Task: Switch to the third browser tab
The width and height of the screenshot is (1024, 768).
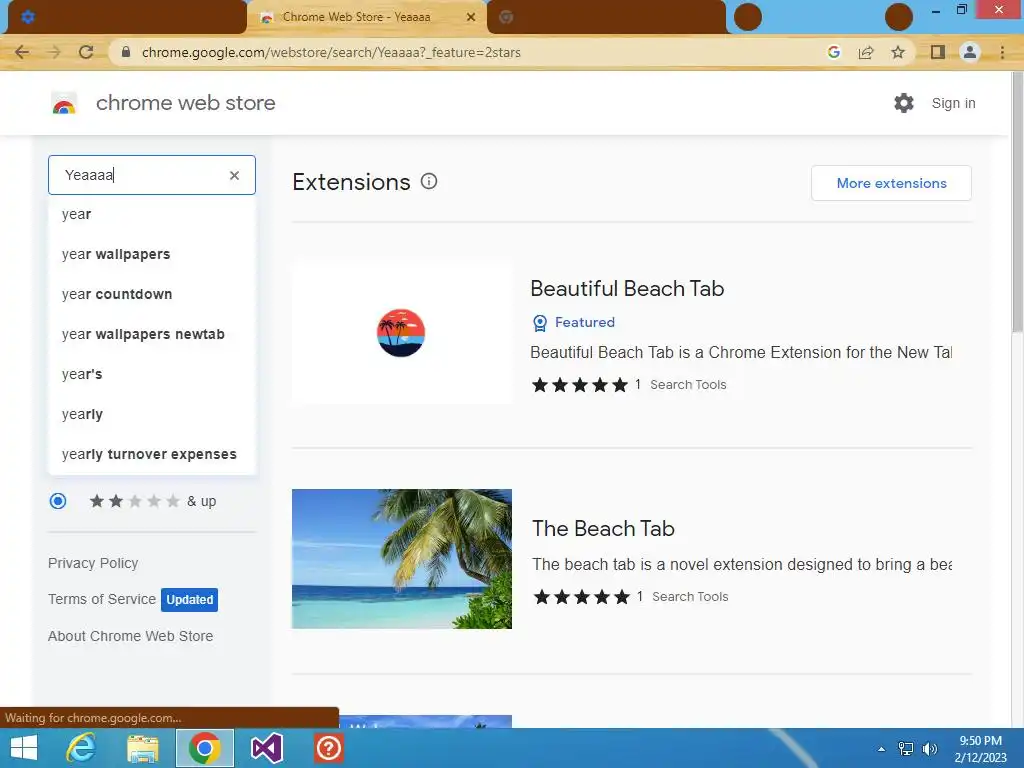Action: [x=606, y=17]
